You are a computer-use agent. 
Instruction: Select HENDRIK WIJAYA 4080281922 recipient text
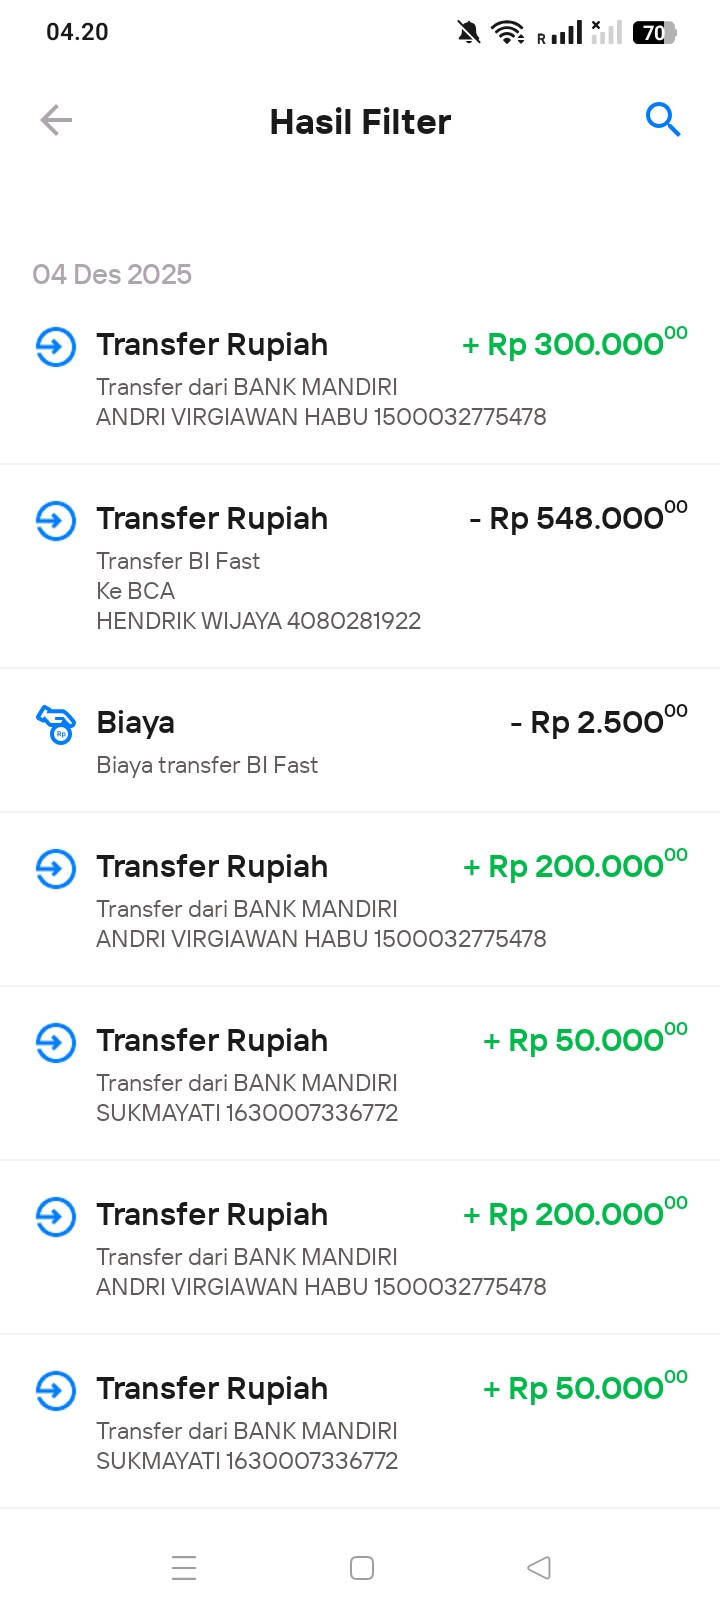(258, 621)
